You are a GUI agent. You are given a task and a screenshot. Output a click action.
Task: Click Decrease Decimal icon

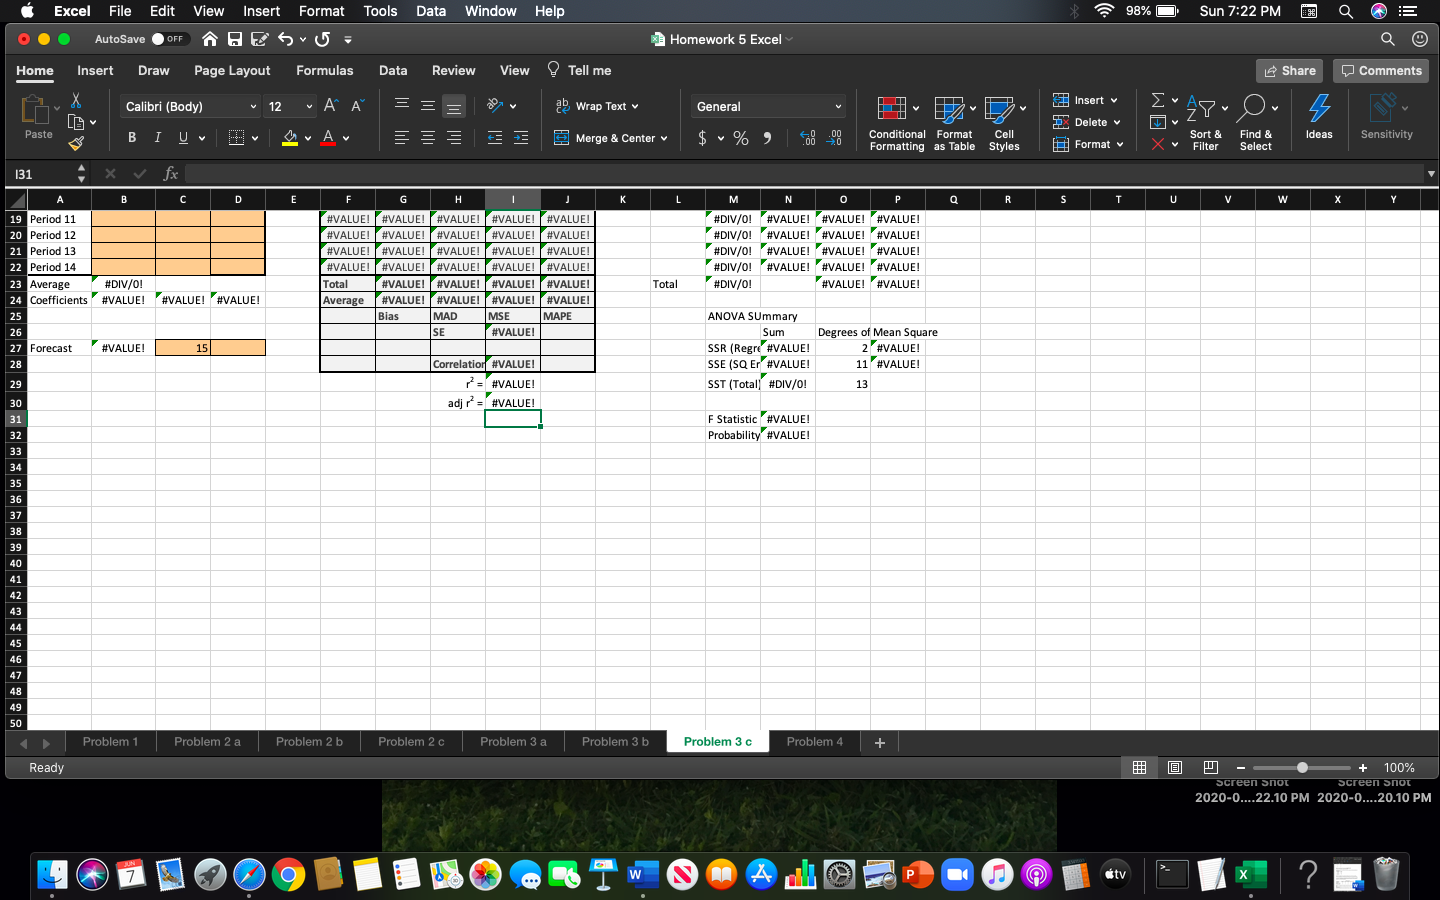point(835,138)
